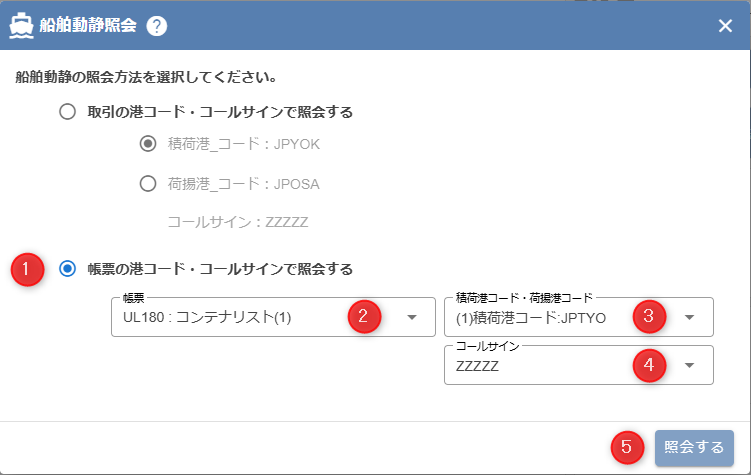Choose the 積荷港_コード：JPYOK radio button
Image resolution: width=751 pixels, height=475 pixels.
[x=148, y=144]
